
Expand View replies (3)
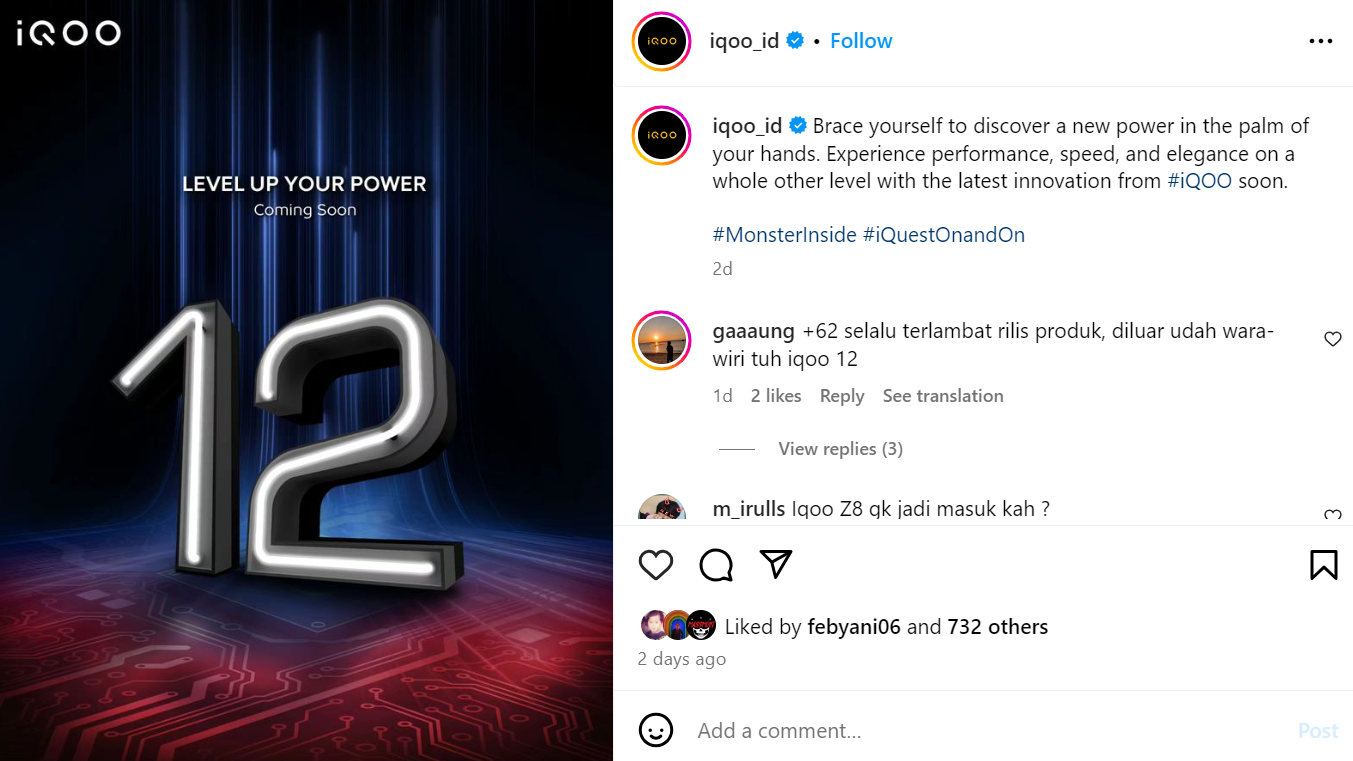[840, 449]
